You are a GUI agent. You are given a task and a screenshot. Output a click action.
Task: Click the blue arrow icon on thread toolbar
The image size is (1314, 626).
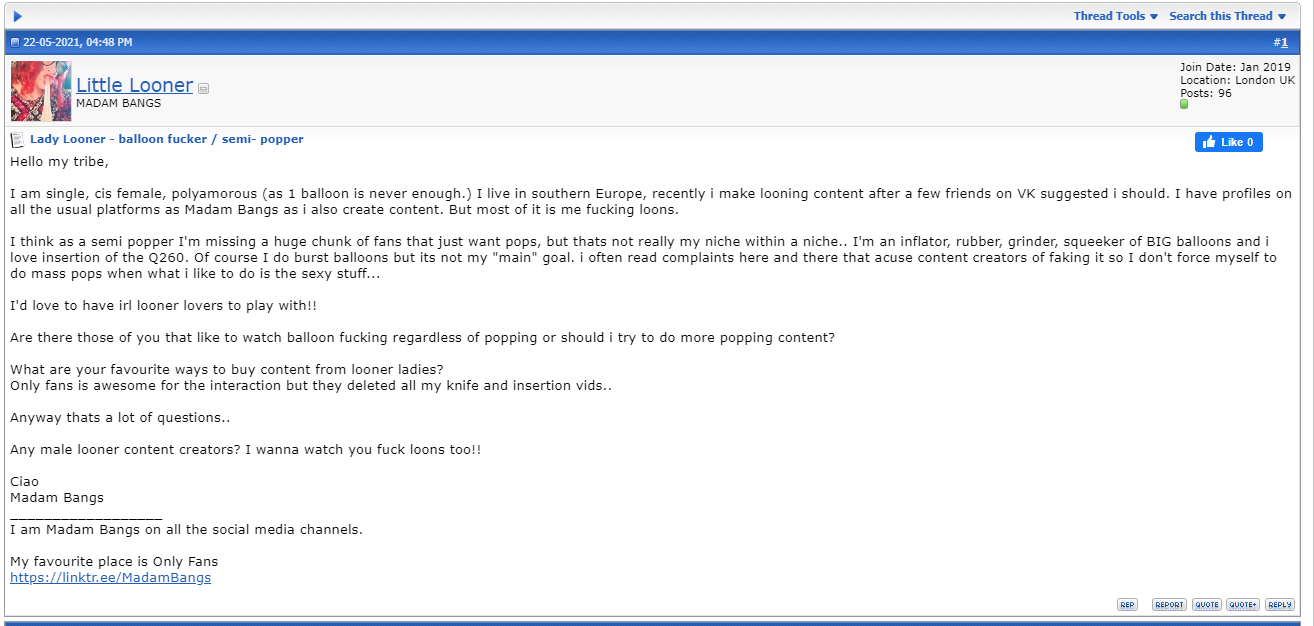point(17,16)
